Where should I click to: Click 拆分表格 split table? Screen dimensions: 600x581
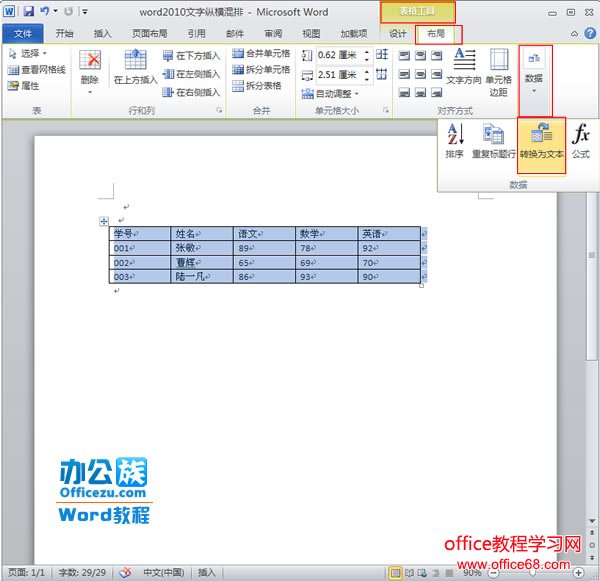pyautogui.click(x=257, y=86)
